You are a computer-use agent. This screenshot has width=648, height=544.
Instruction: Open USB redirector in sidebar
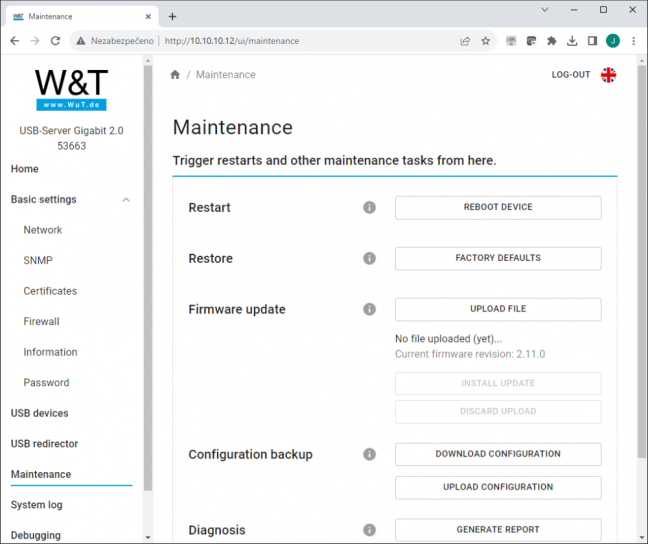44,444
